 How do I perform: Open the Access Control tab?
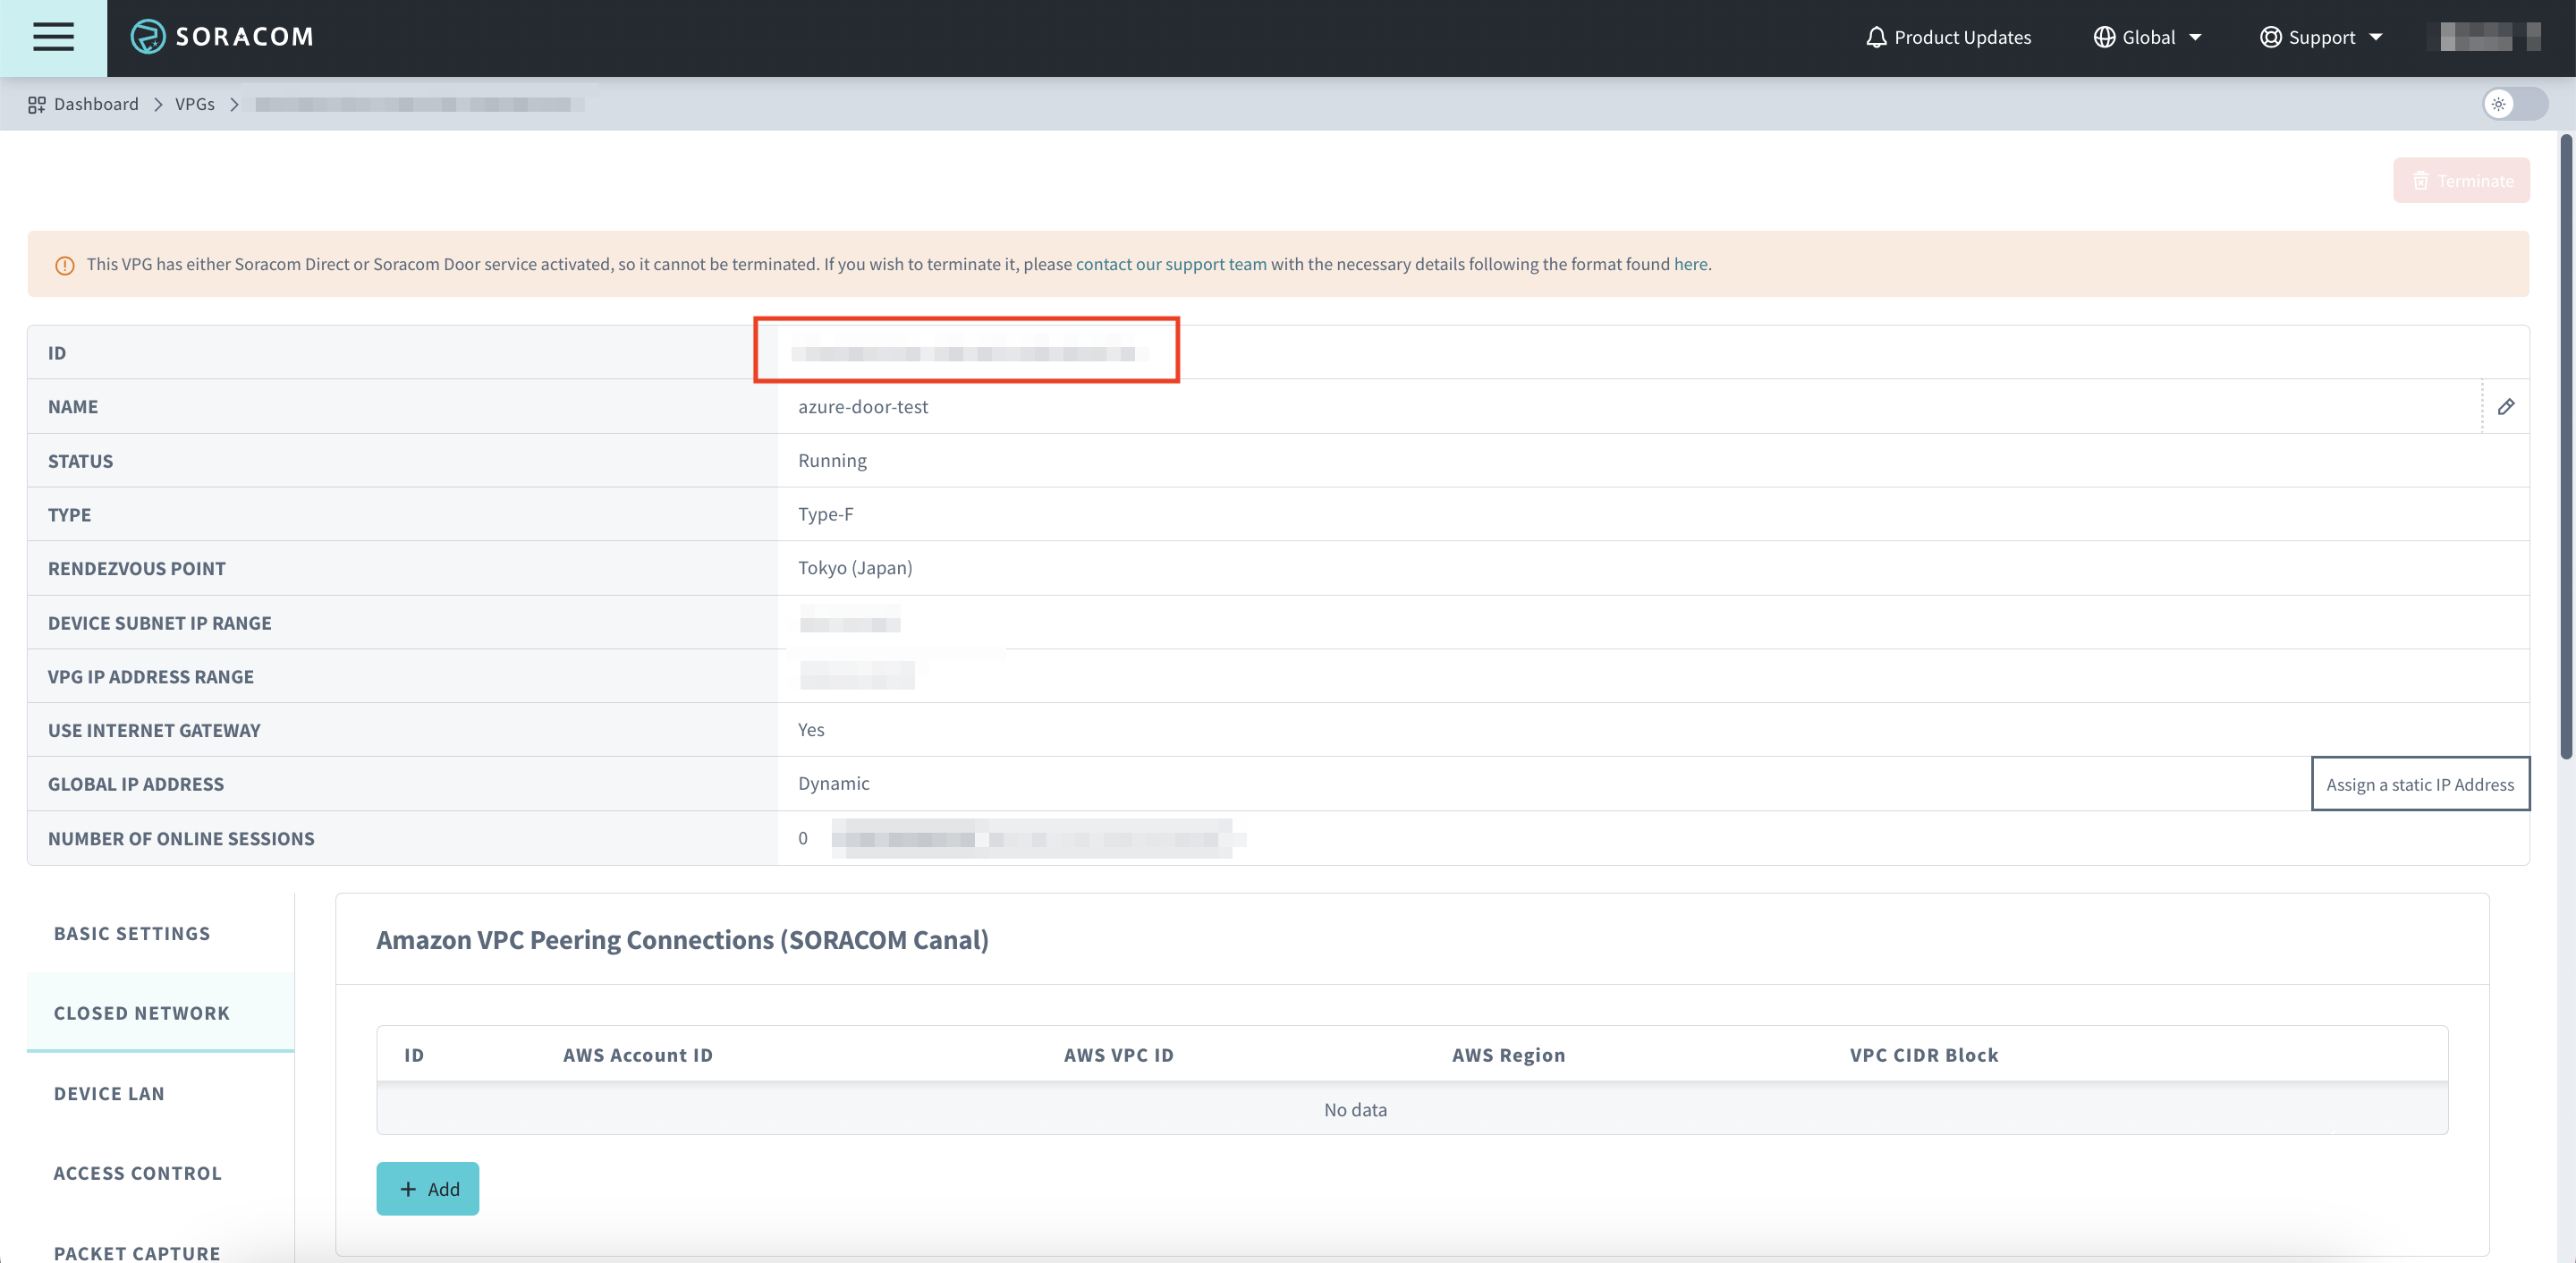[137, 1173]
